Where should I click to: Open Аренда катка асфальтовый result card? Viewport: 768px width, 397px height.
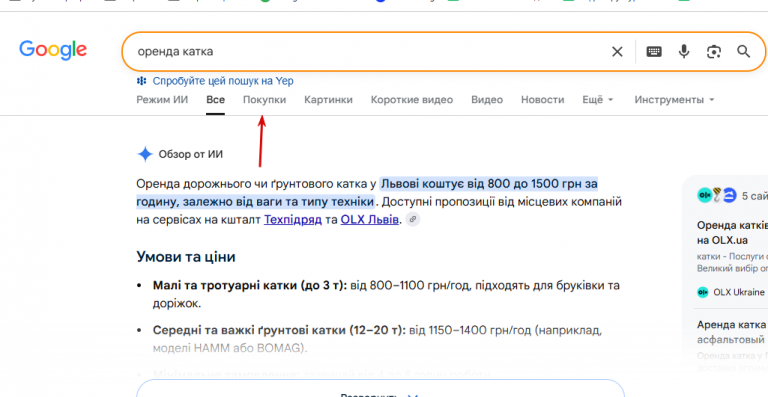[732, 332]
